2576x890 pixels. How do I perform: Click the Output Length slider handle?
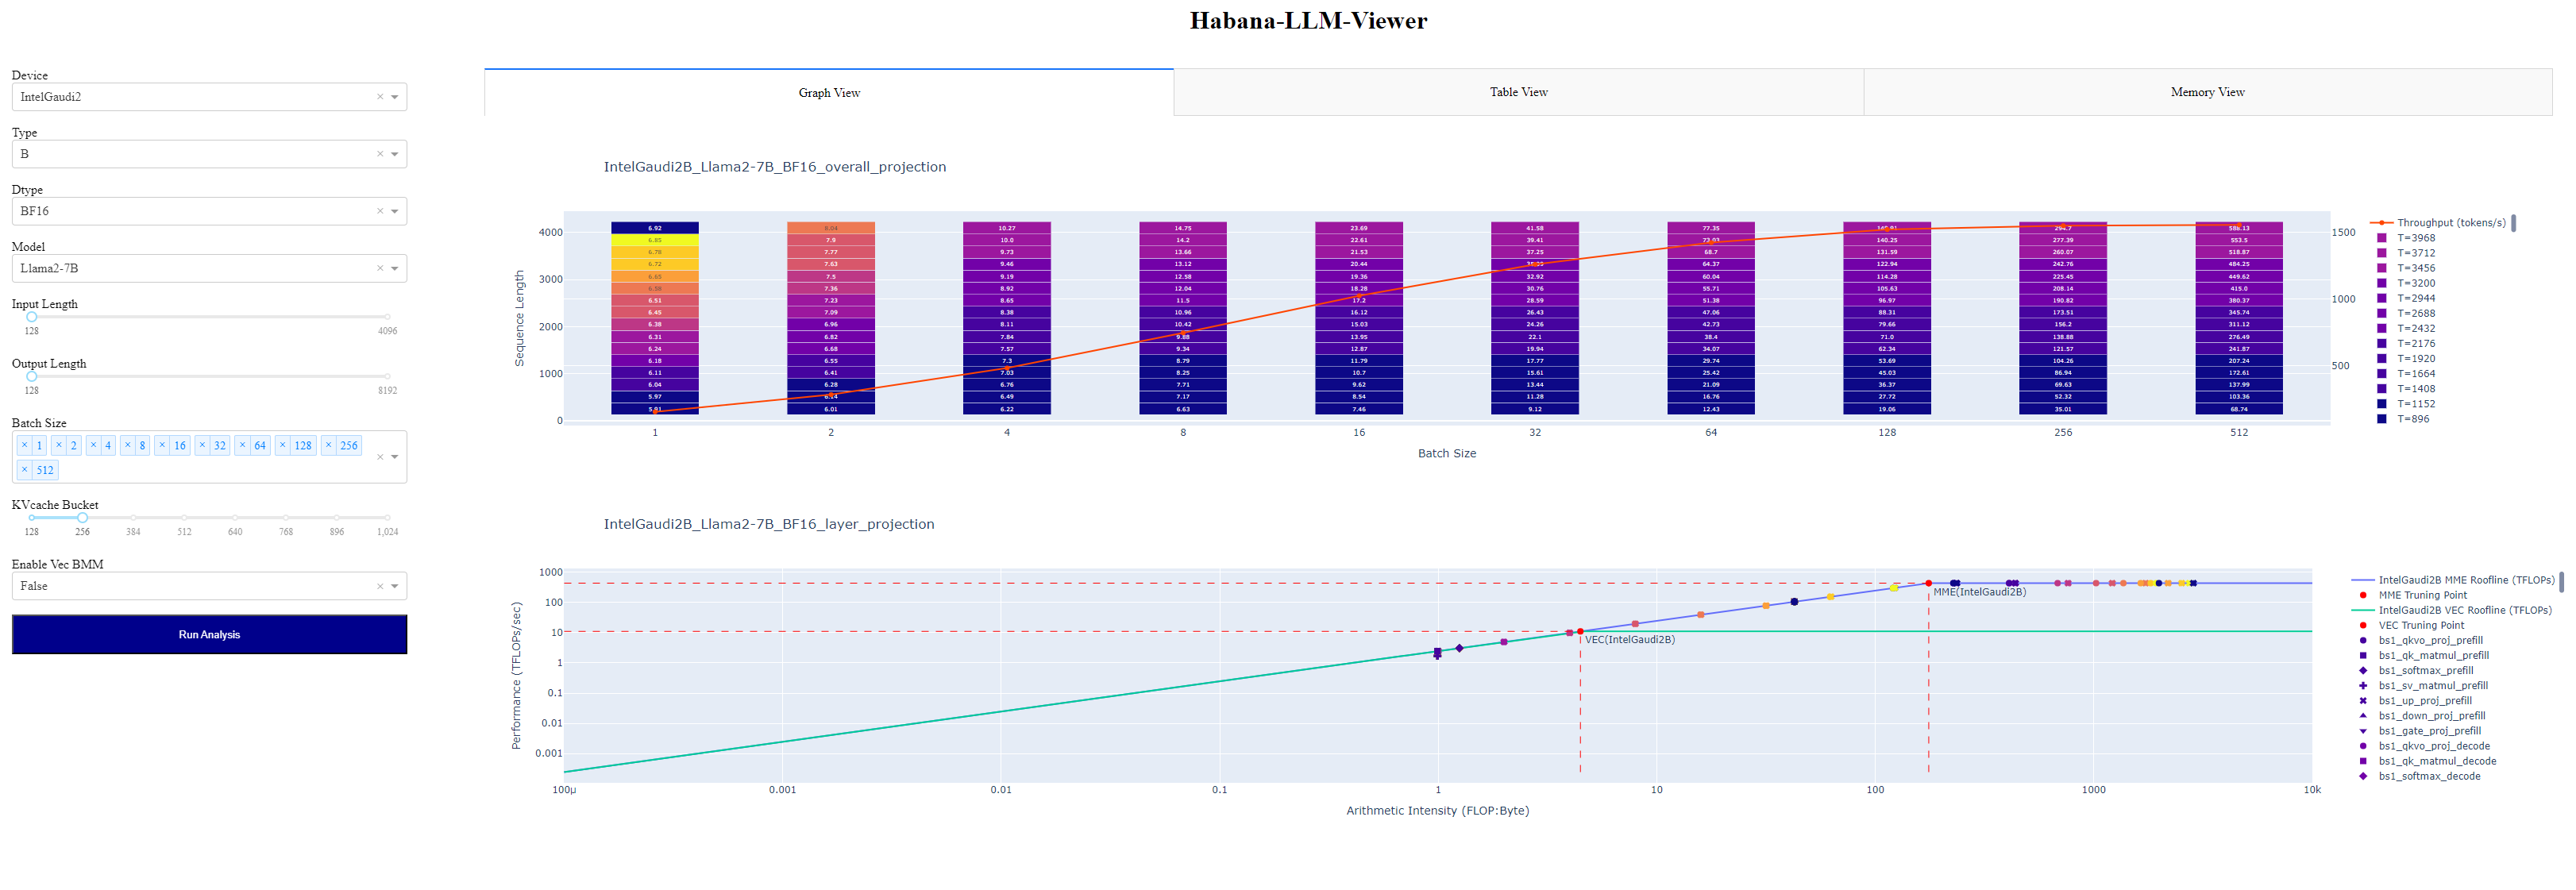pyautogui.click(x=32, y=377)
